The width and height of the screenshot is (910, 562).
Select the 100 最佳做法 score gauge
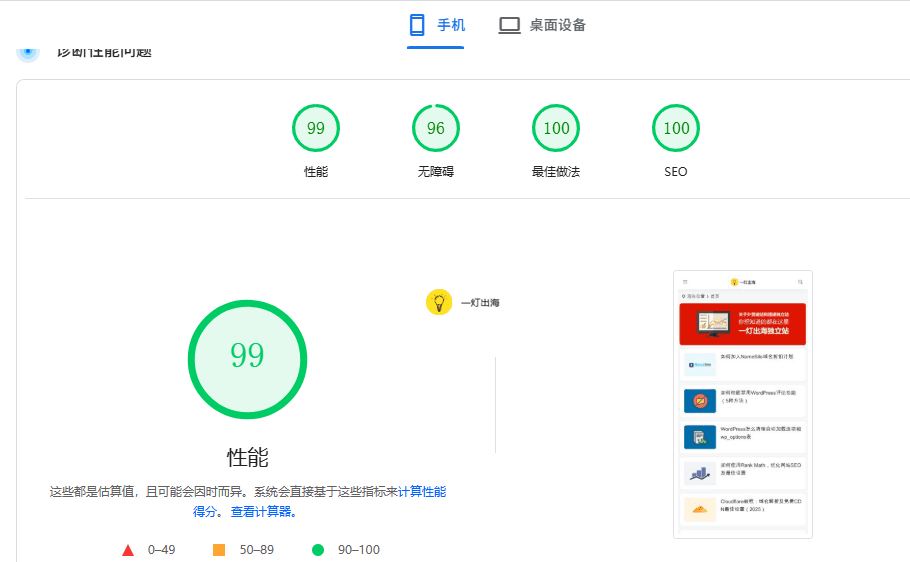[556, 128]
